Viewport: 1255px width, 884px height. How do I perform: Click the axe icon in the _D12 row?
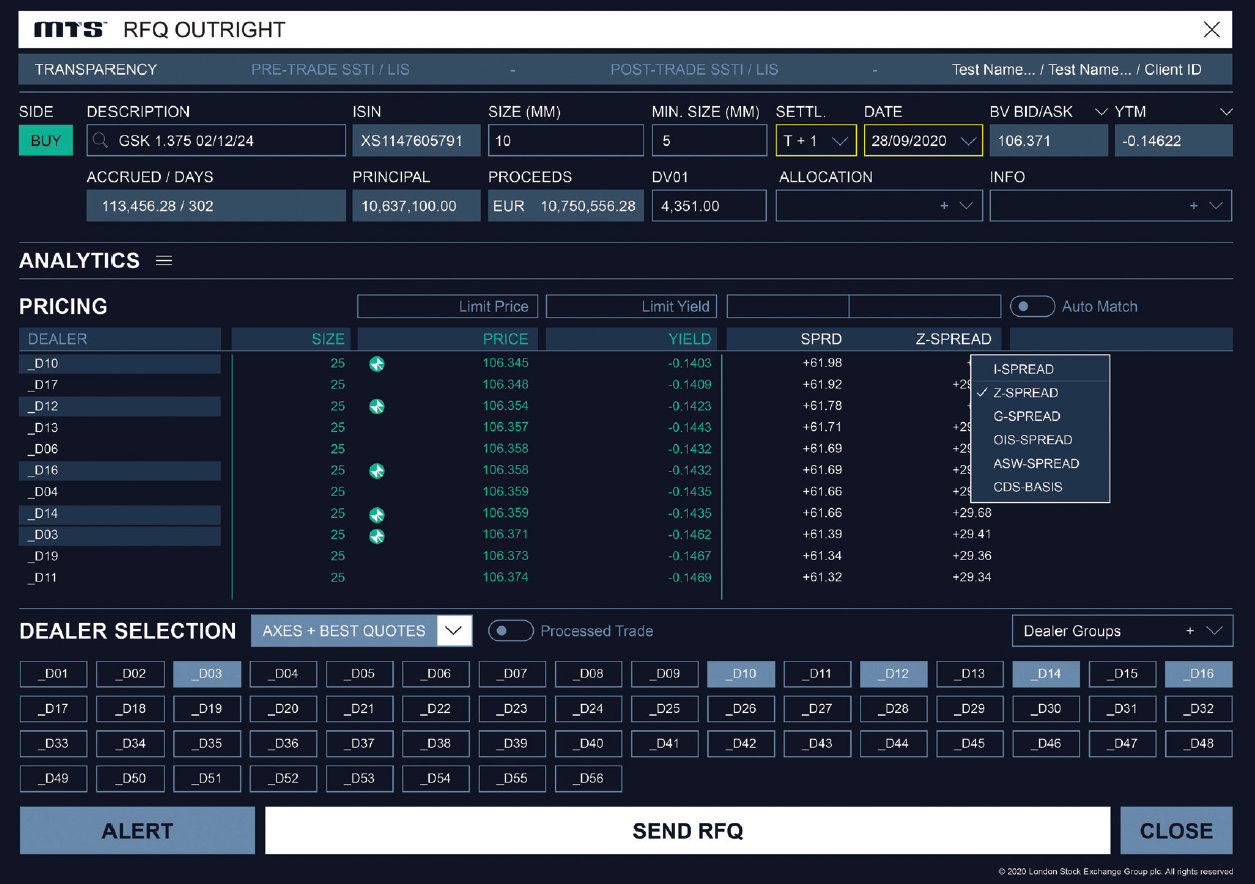click(x=377, y=407)
